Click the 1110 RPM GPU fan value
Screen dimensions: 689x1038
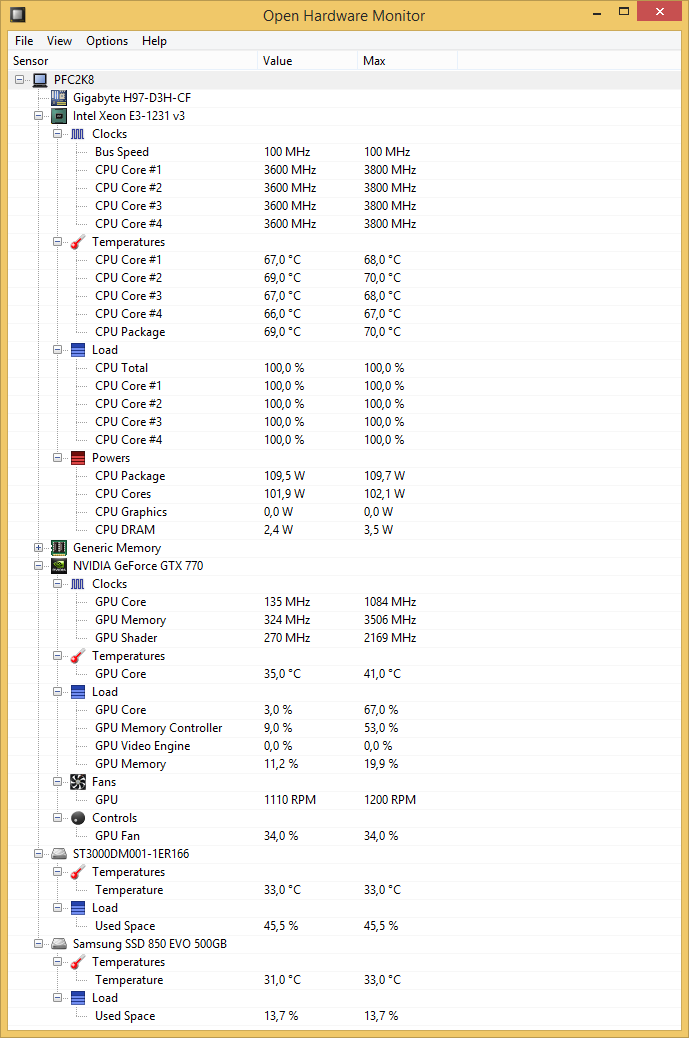click(x=290, y=800)
